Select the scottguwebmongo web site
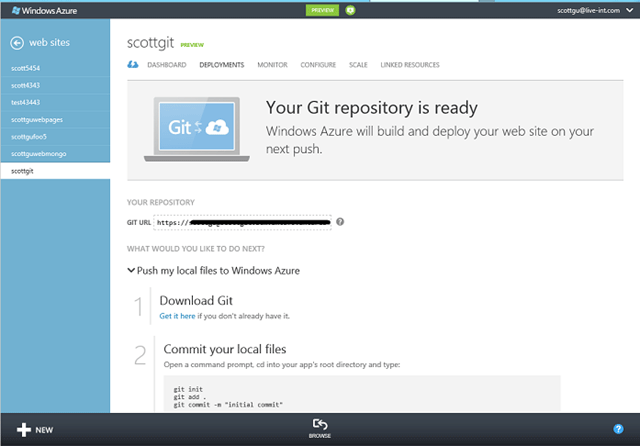This screenshot has height=446, width=640. click(x=56, y=154)
